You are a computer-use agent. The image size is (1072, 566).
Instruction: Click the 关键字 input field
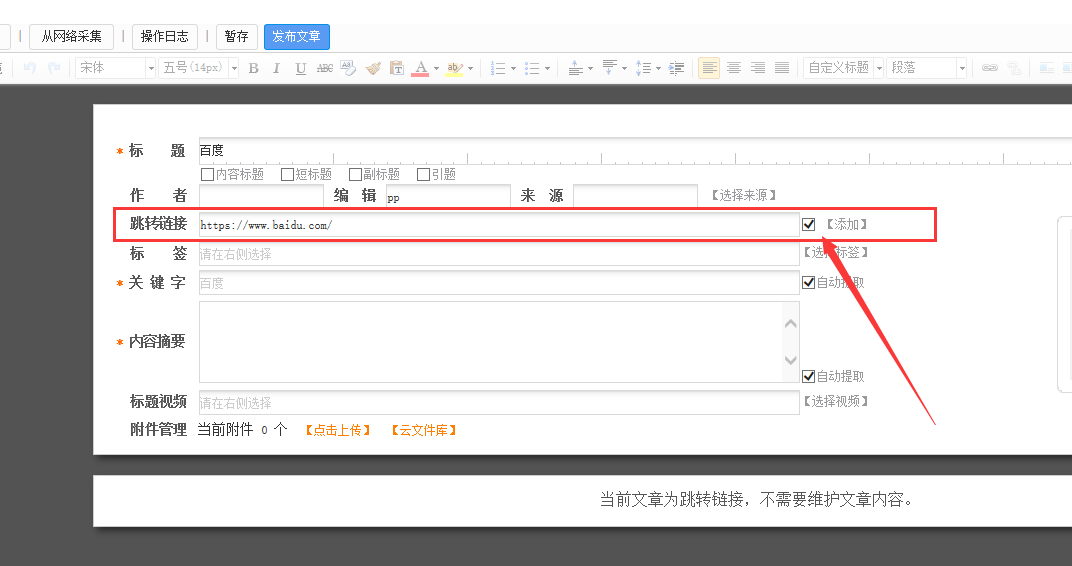coord(499,282)
